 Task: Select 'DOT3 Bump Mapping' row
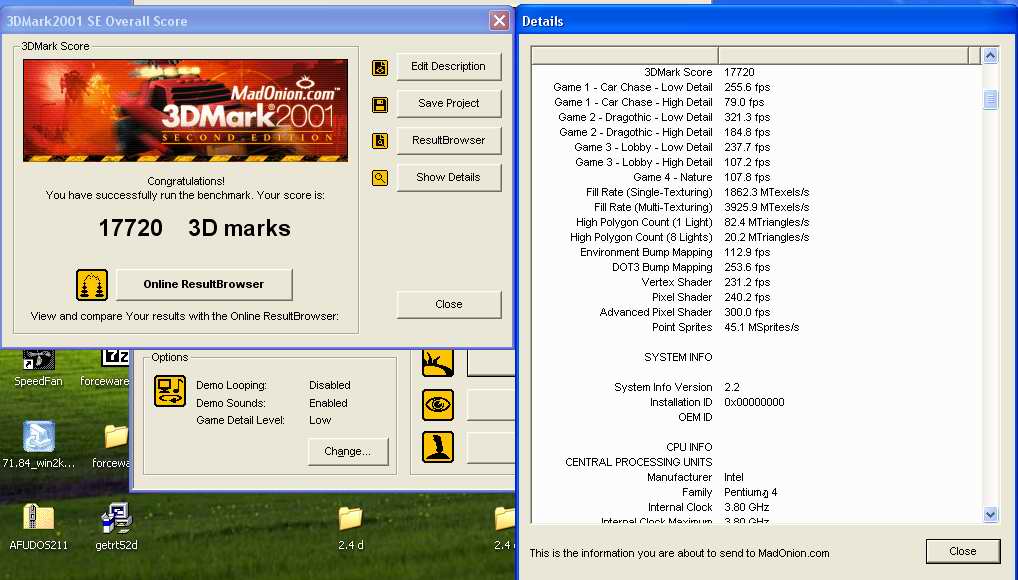tap(756, 267)
